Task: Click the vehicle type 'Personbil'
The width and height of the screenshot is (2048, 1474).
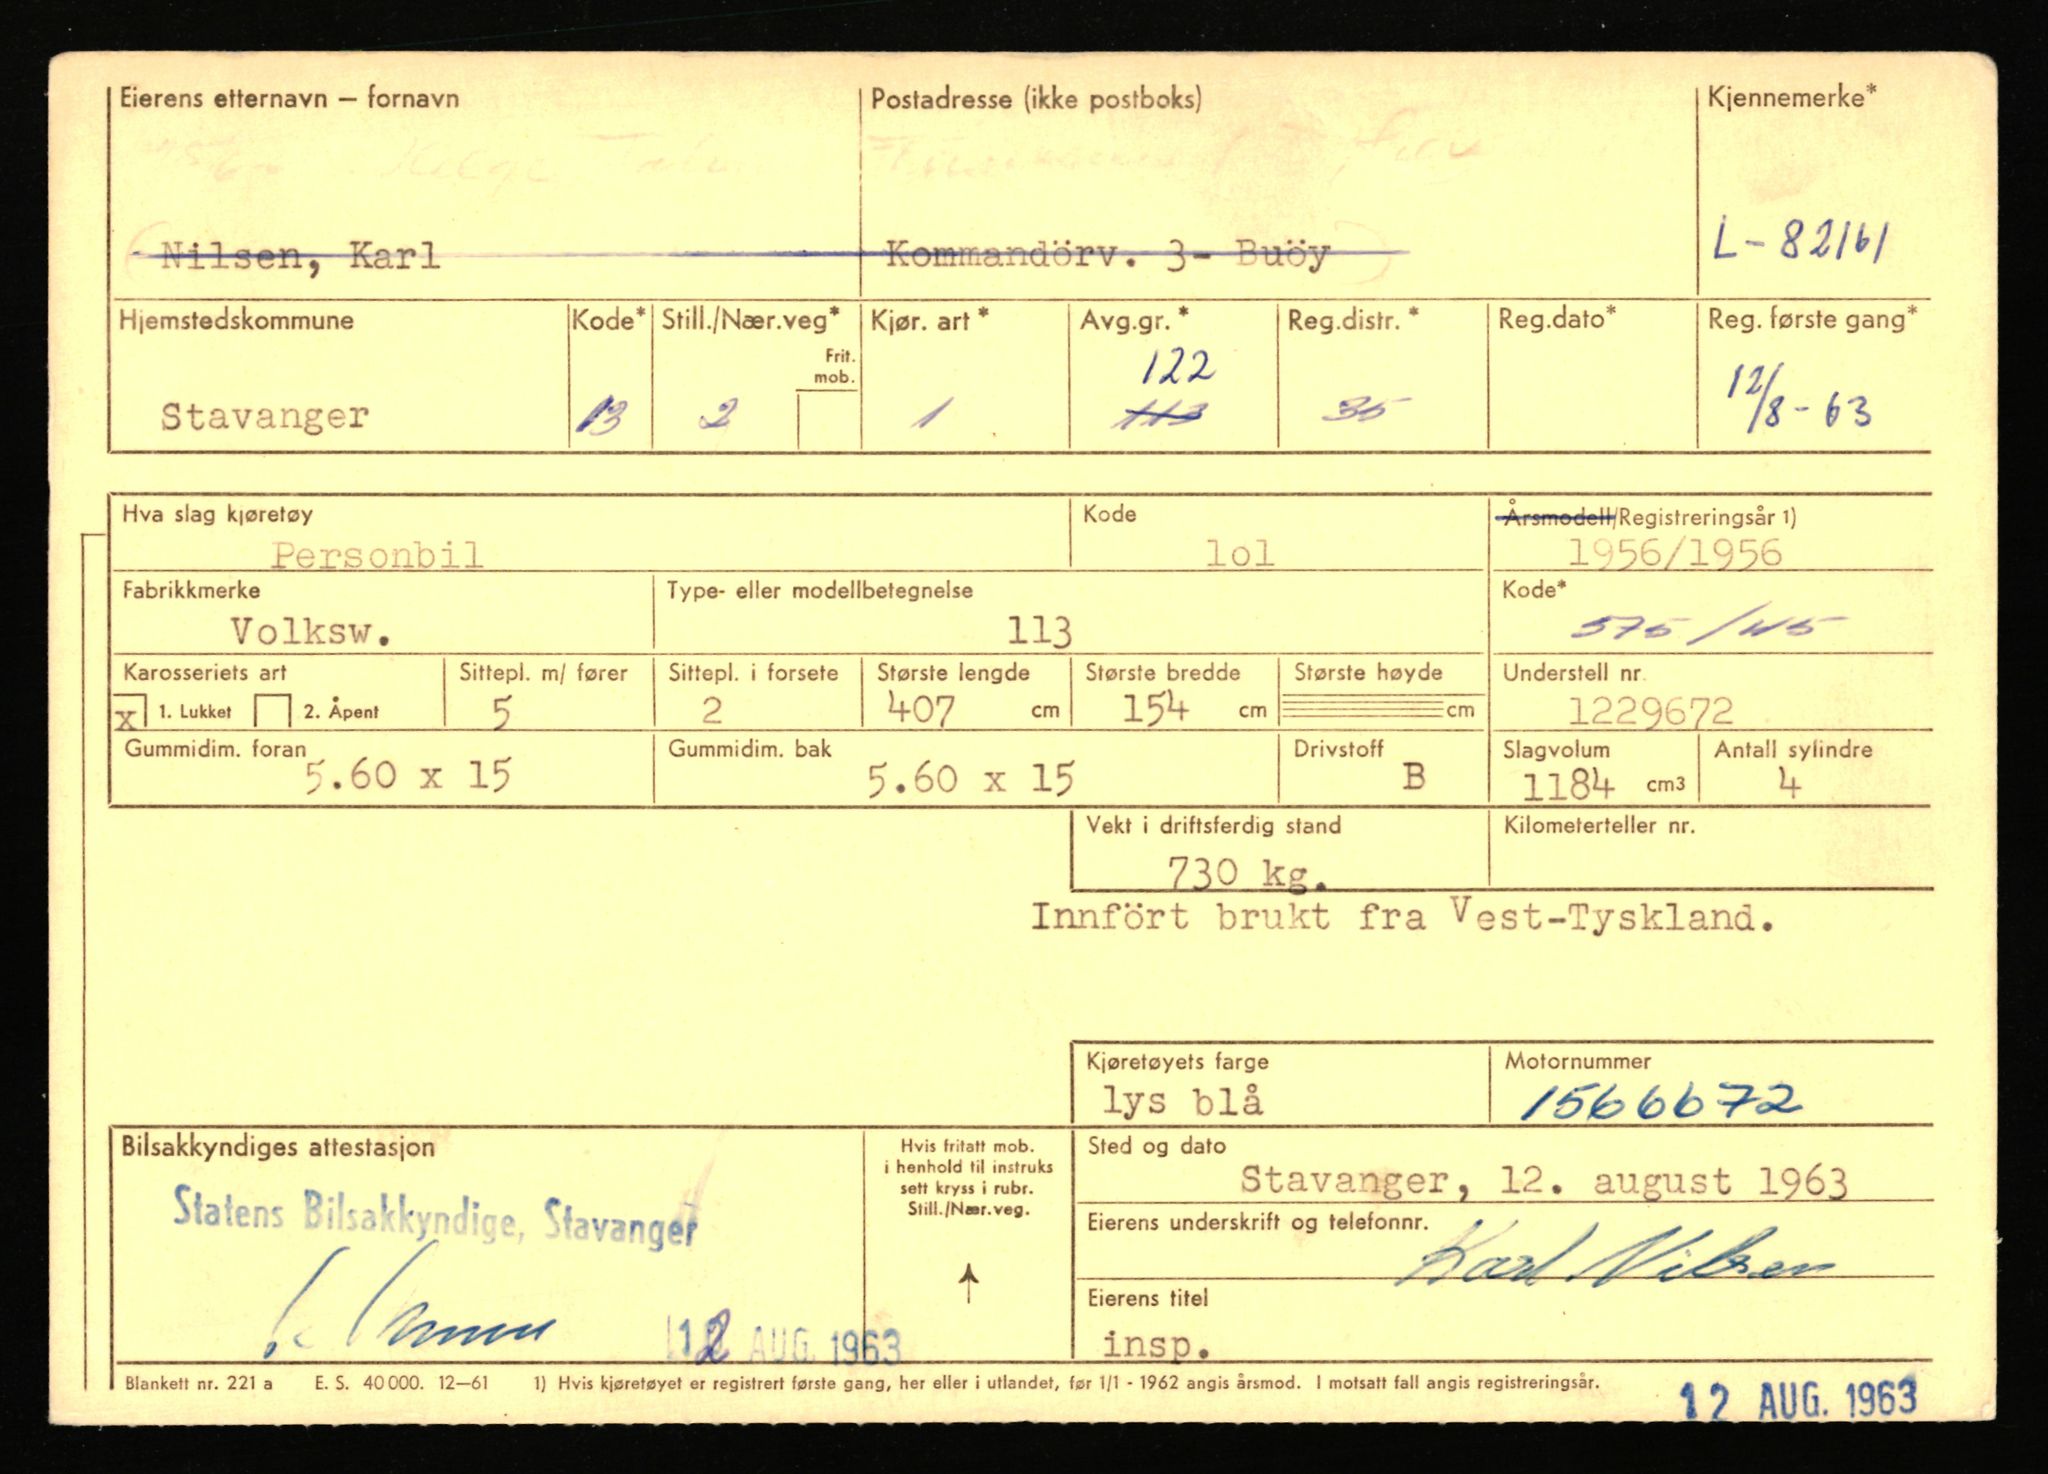Action: [x=377, y=554]
